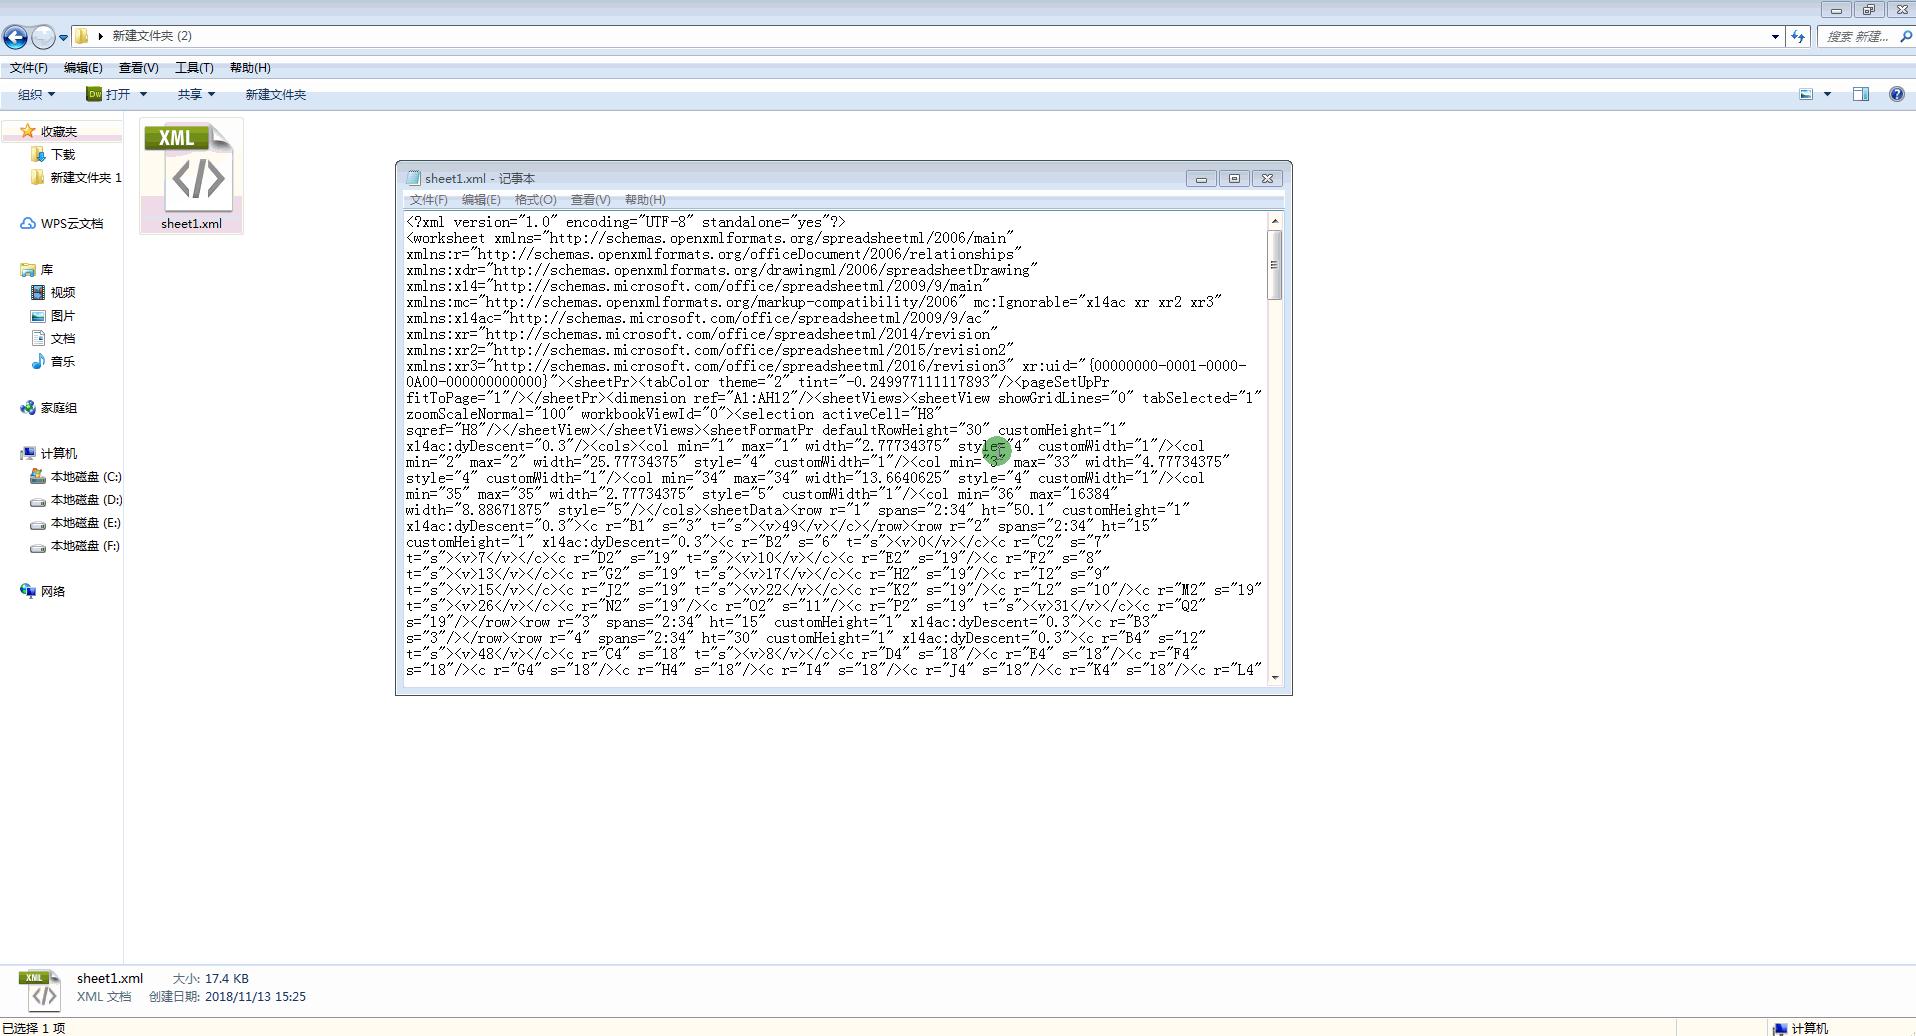1916x1036 pixels.
Task: Click the Explorer back navigation arrow
Action: click(15, 37)
